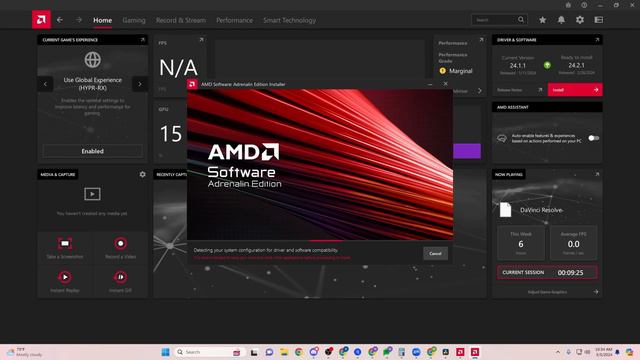Click the DaVinci Resolve title text
Screen dimensions: 640x360
(x=542, y=210)
